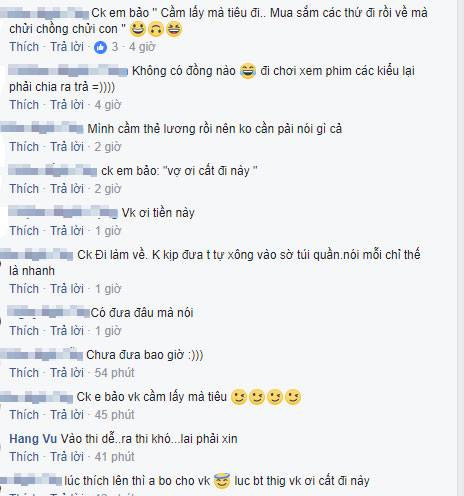Open Hang Vu's profile link
The image size is (464, 496).
point(33,439)
